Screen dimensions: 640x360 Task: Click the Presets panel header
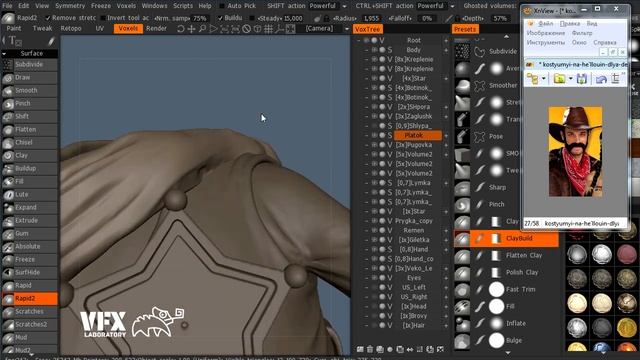click(x=464, y=29)
